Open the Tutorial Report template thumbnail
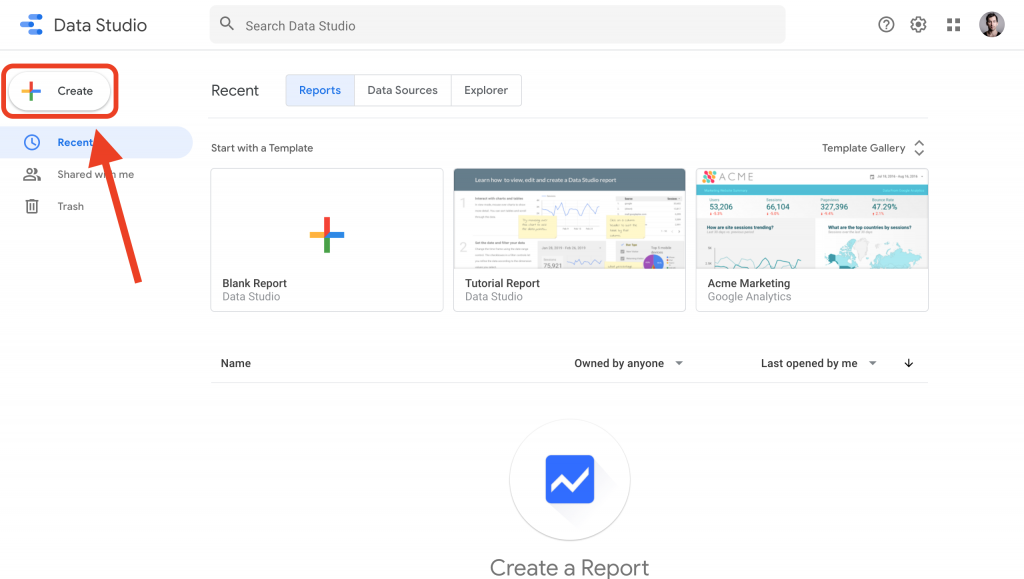The height and width of the screenshot is (579, 1024). click(569, 219)
